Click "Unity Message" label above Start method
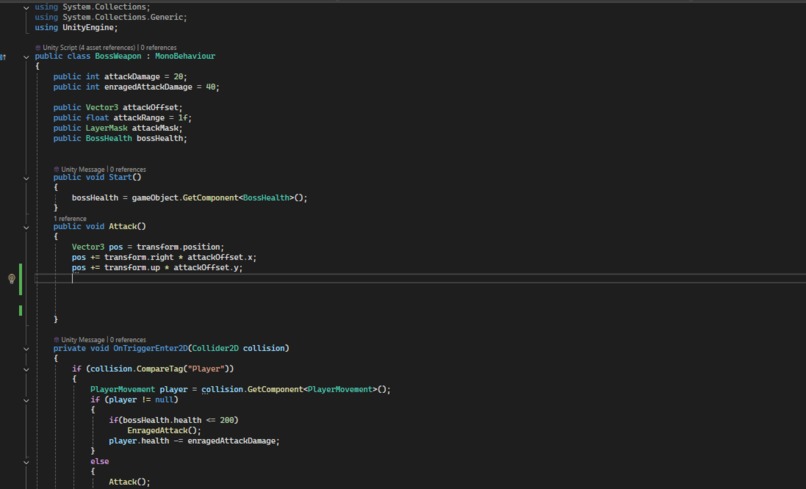This screenshot has height=489, width=806. (x=83, y=169)
